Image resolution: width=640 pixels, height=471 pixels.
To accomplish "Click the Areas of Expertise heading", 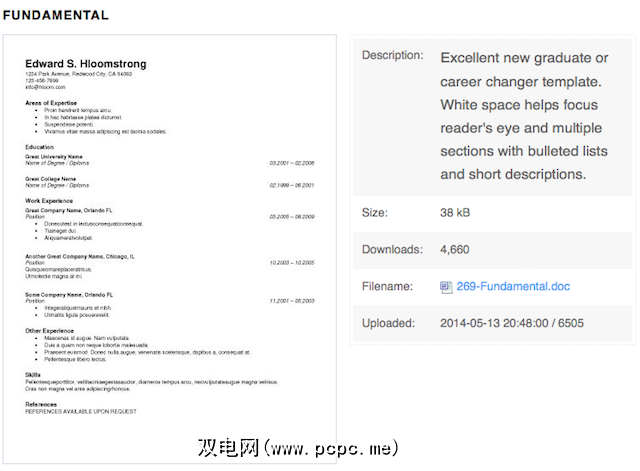I will 54,102.
